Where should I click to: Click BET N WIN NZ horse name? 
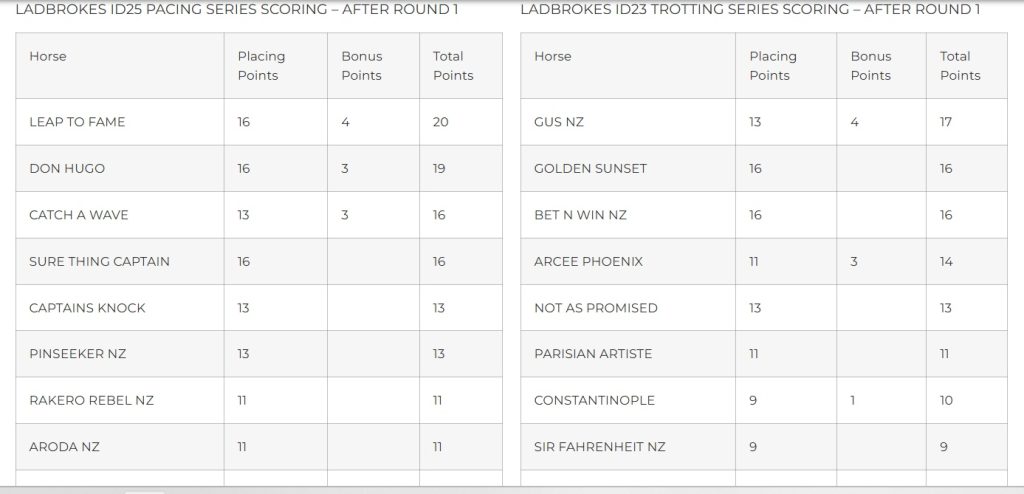580,215
